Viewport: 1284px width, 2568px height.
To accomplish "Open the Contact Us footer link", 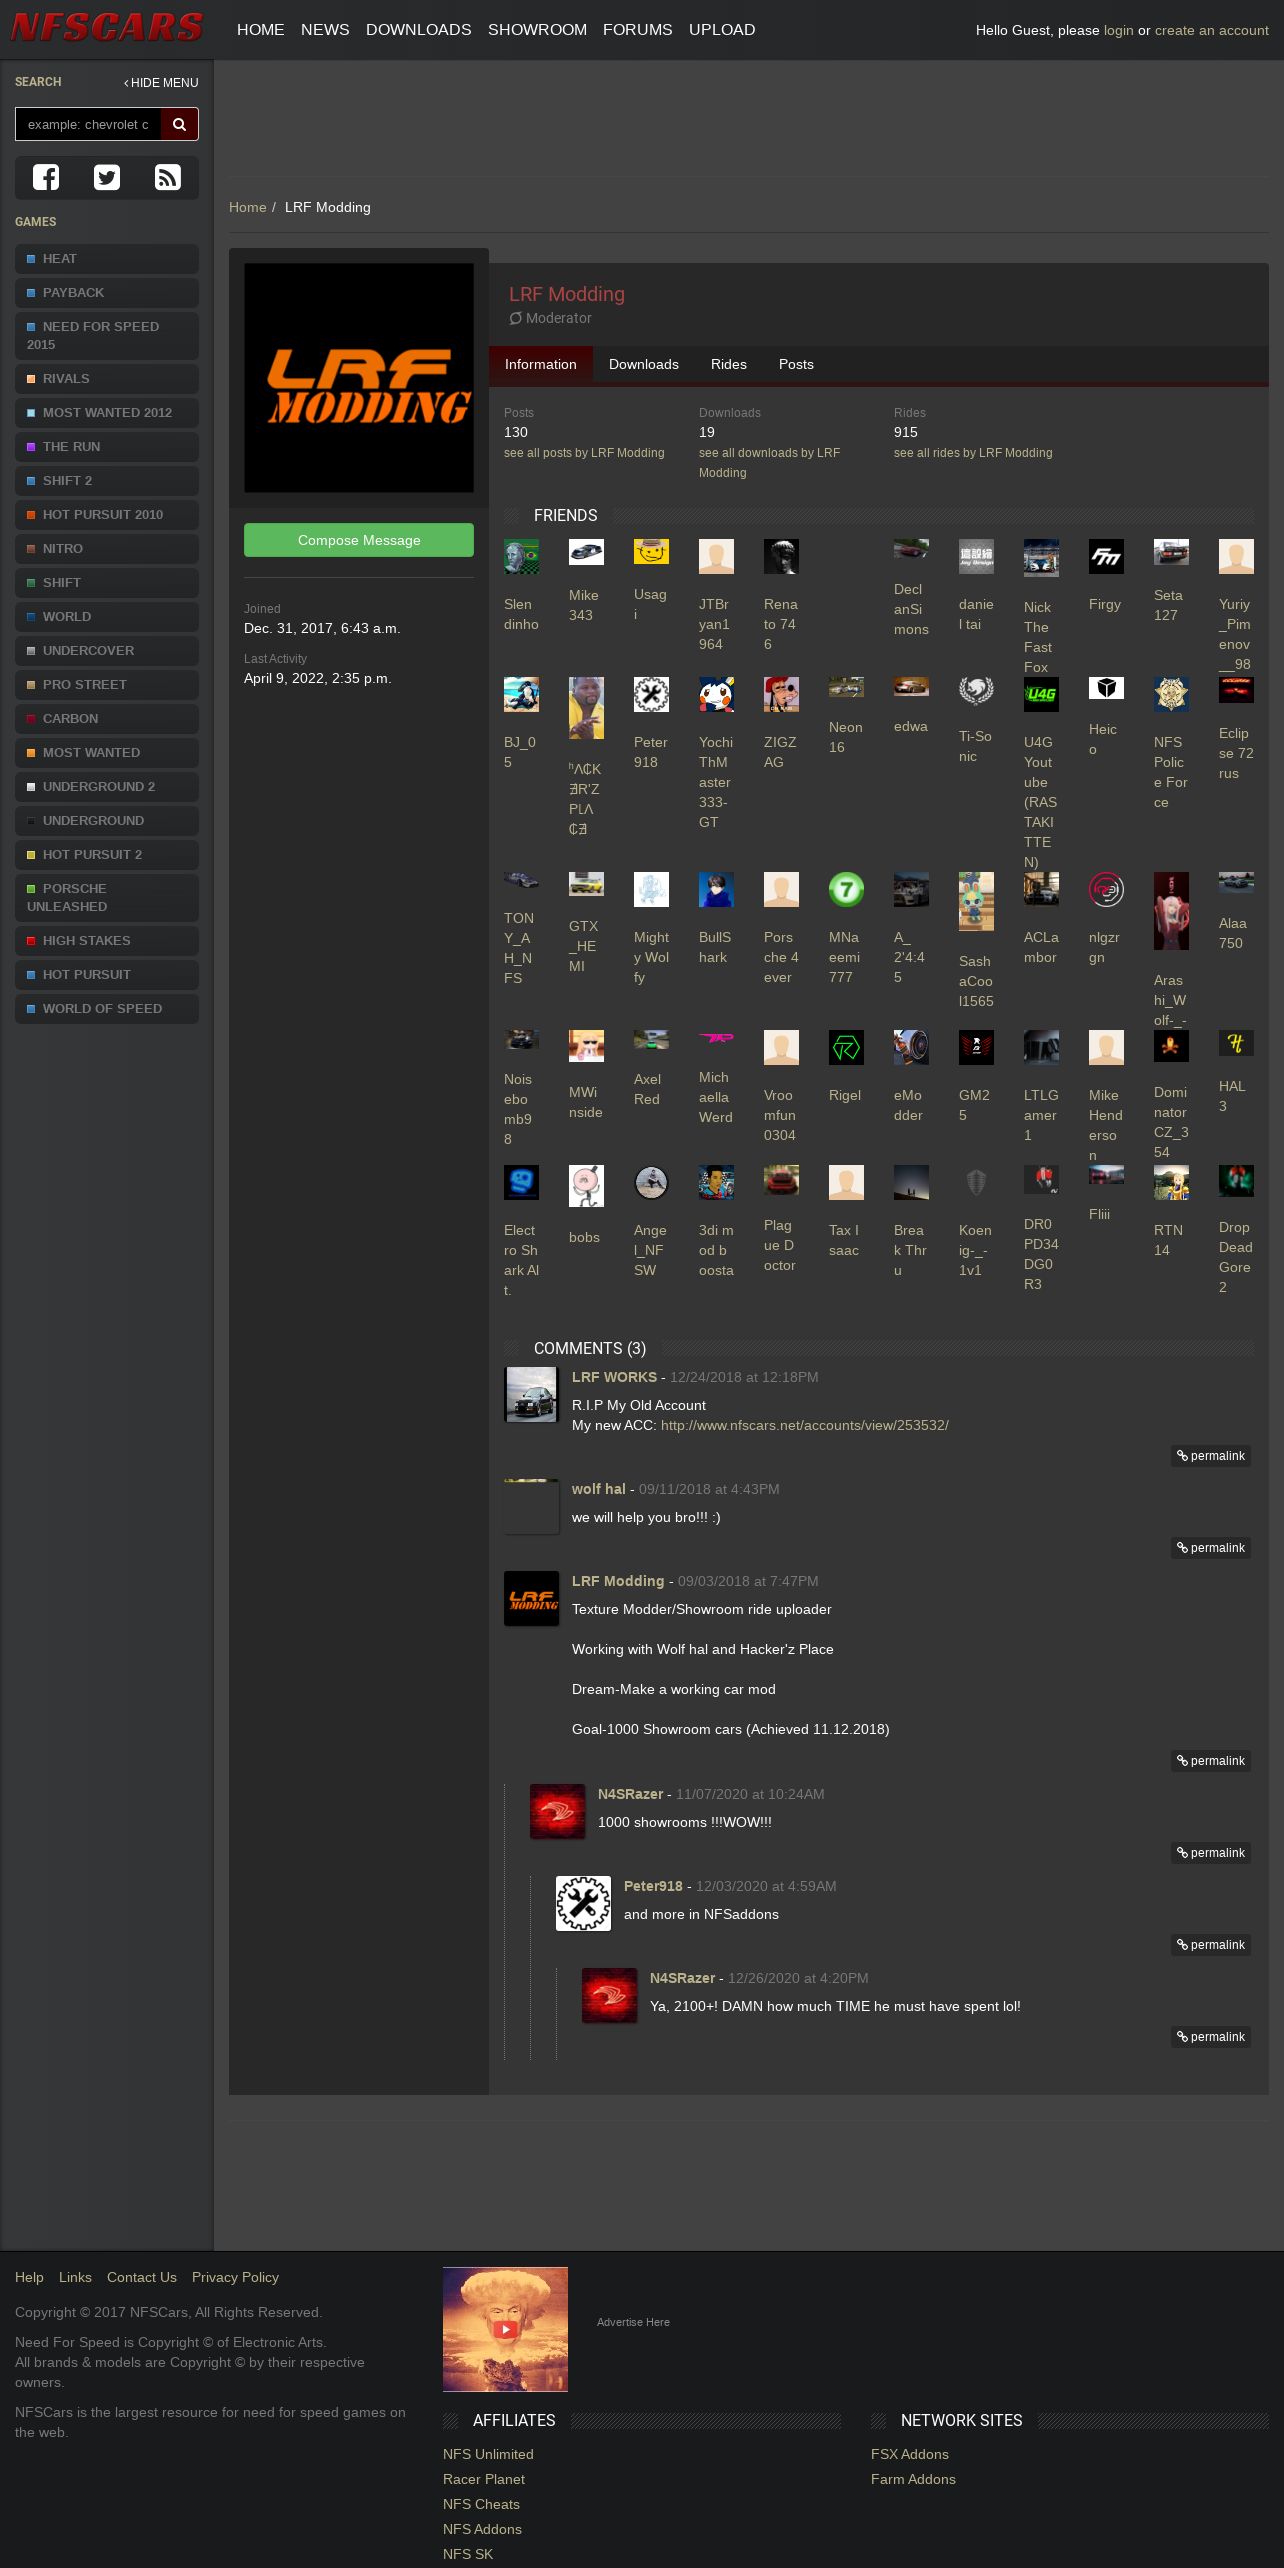I will pos(142,2277).
